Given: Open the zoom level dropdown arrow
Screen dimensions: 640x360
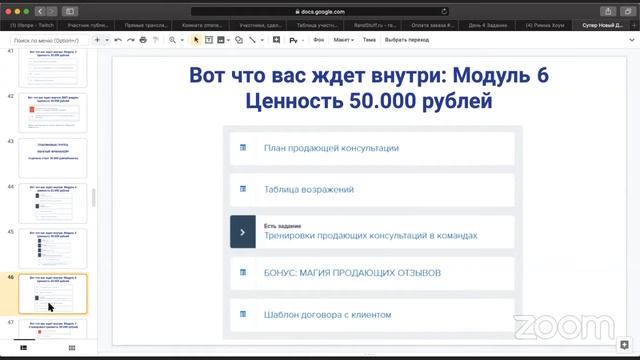Looking at the screenshot, I should (182, 40).
